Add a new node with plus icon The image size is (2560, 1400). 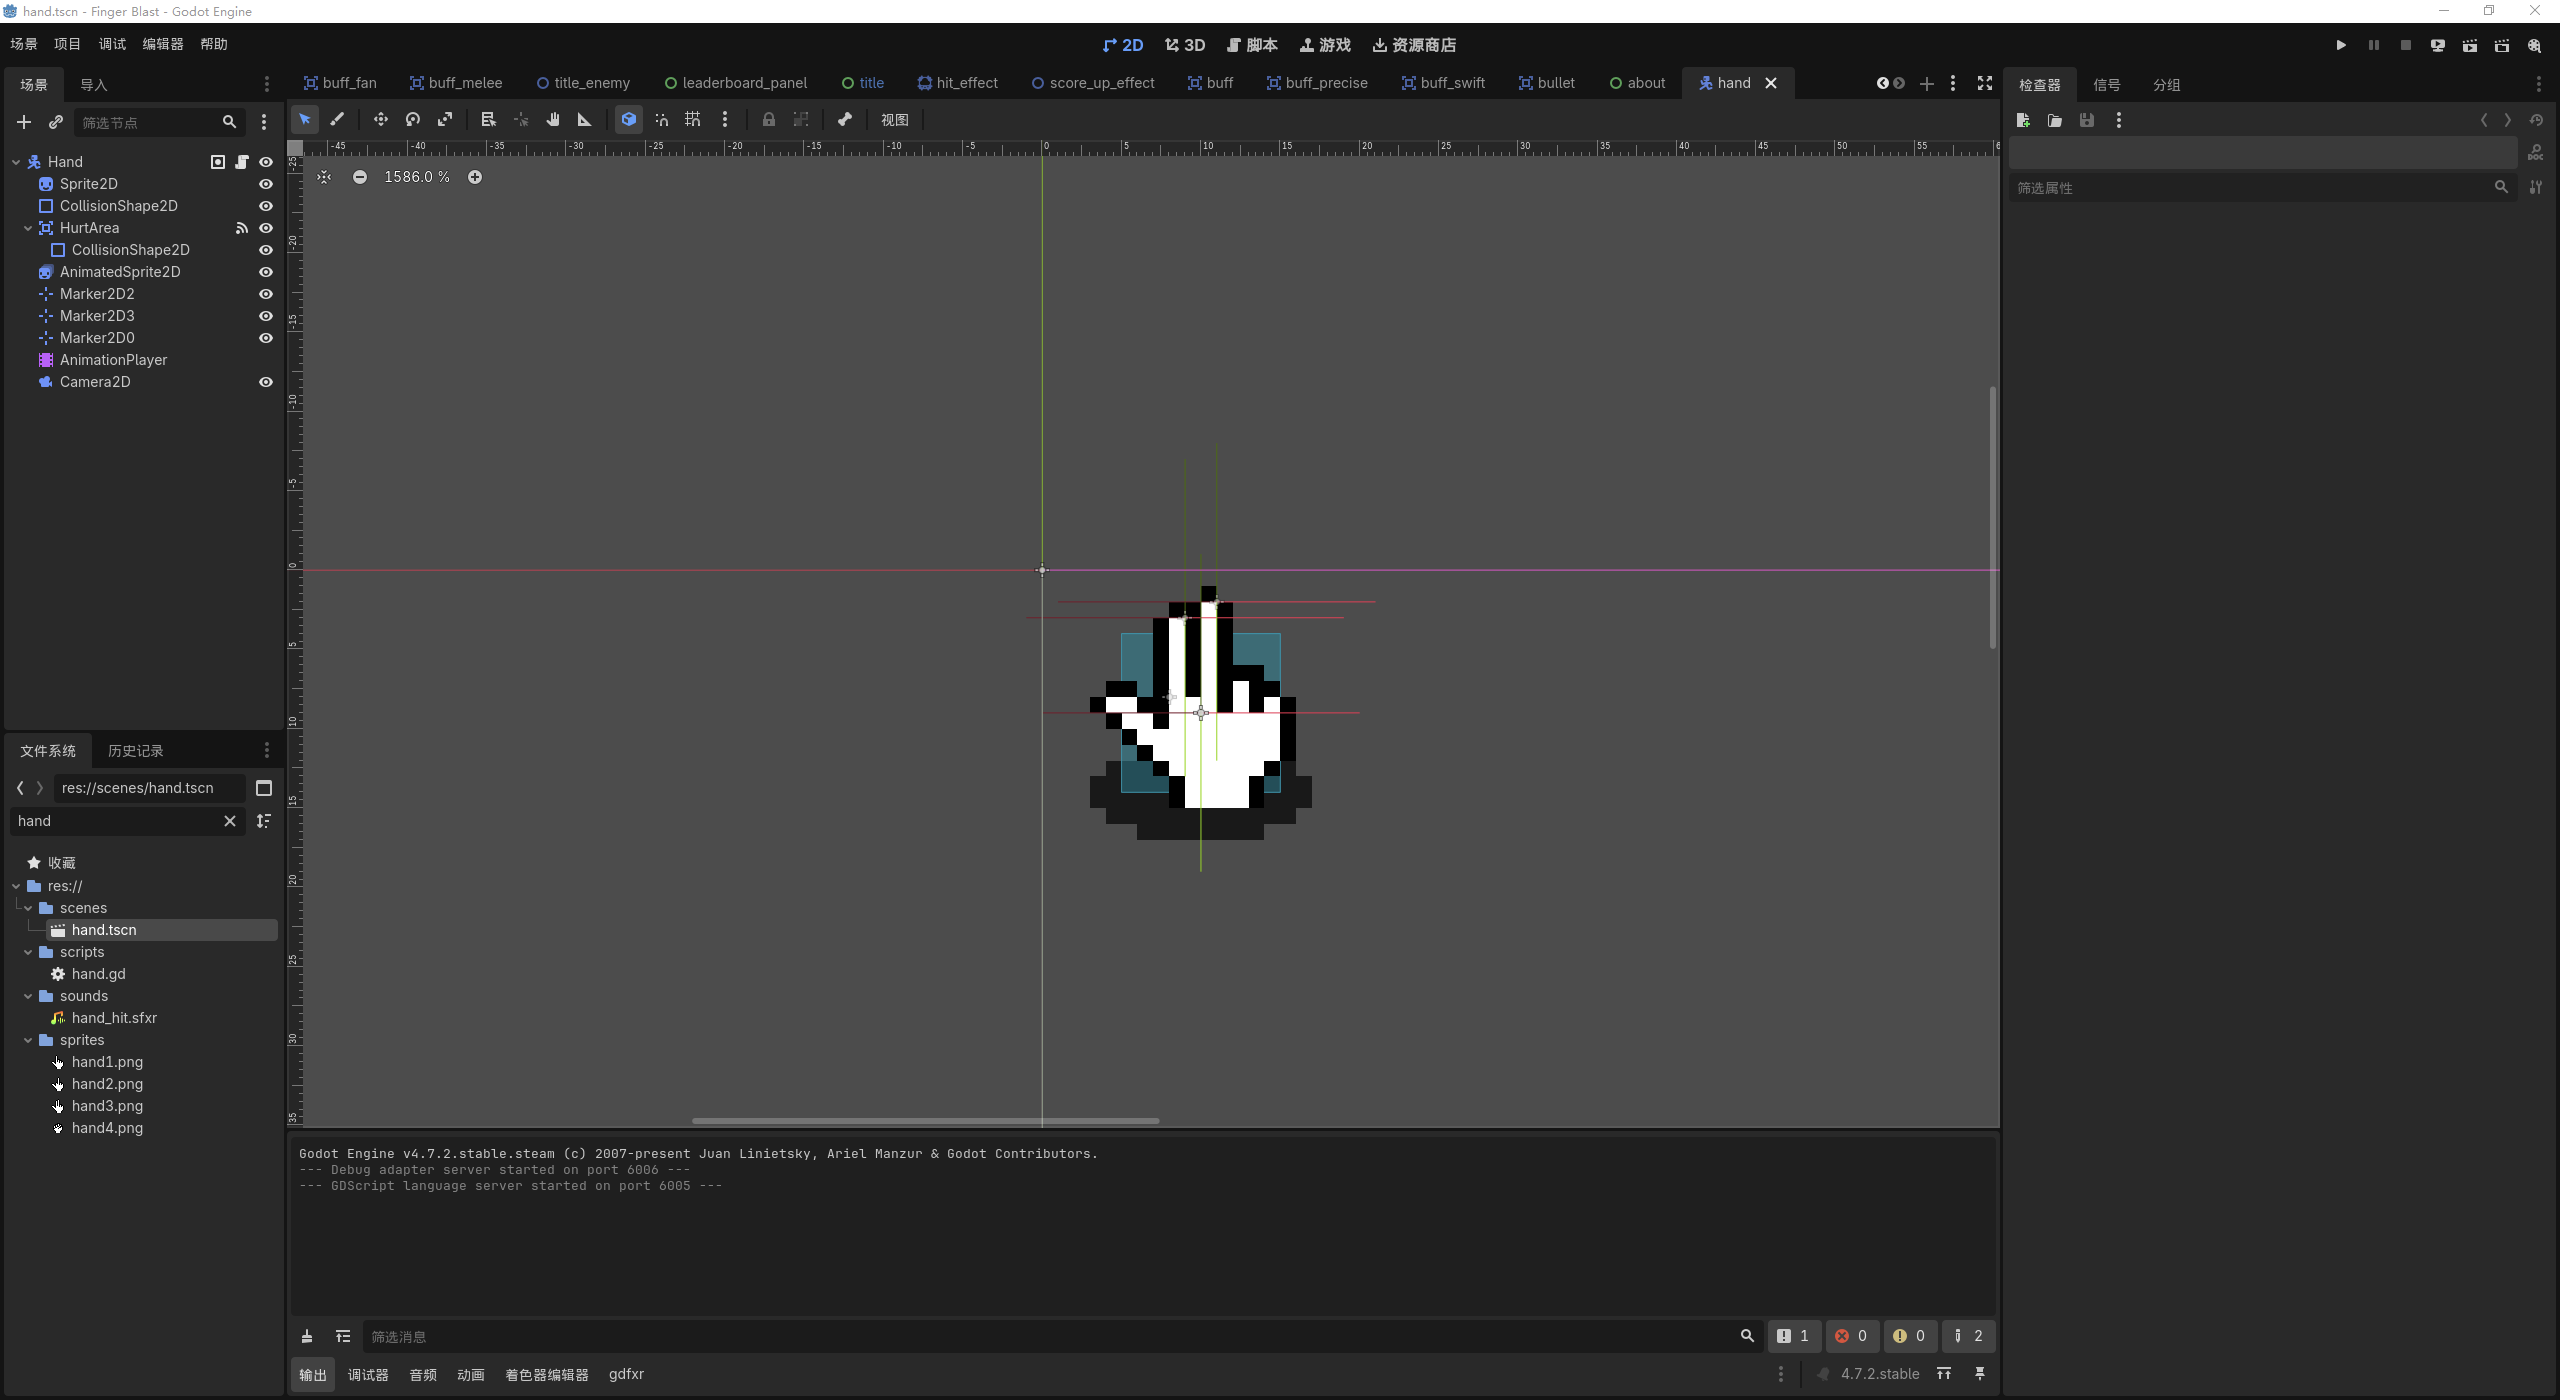24,122
